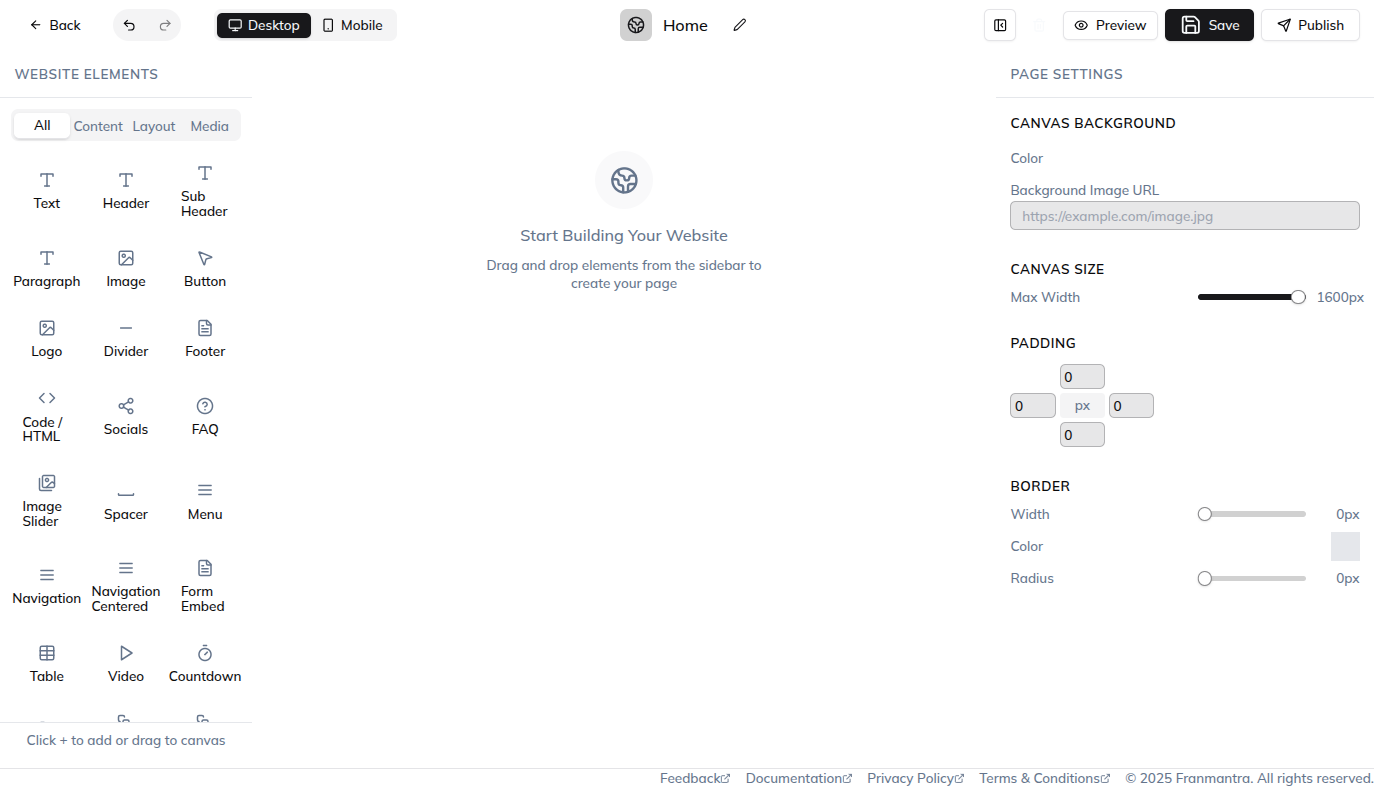Viewport: 1374px width, 787px height.
Task: Add the Button element
Action: click(205, 269)
